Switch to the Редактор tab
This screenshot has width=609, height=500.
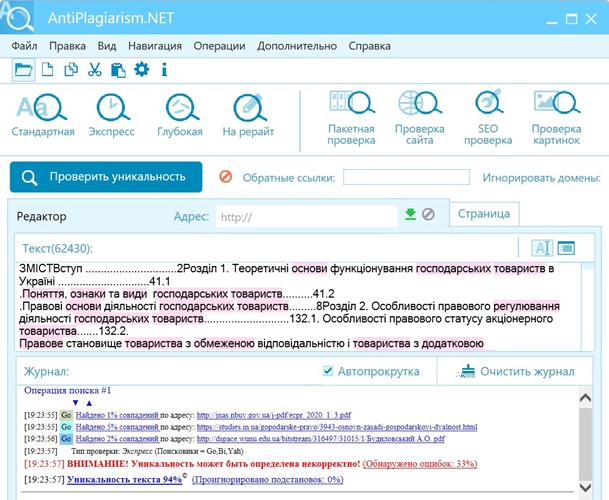pos(42,216)
